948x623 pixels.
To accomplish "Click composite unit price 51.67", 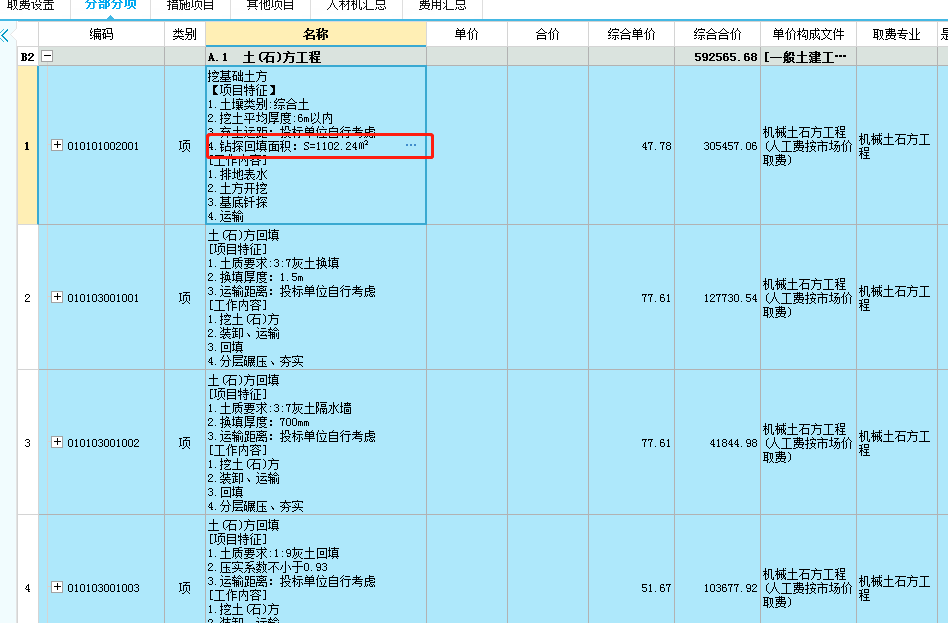I will (x=656, y=587).
